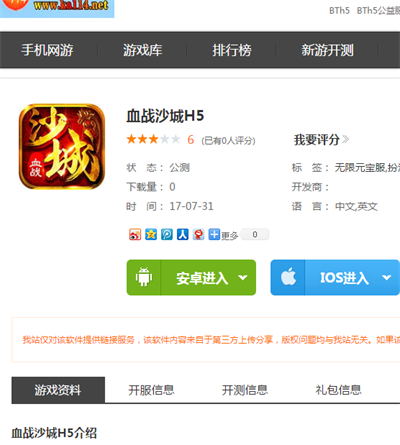
Task: Share to Tencent Weibo icon
Action: pos(167,234)
